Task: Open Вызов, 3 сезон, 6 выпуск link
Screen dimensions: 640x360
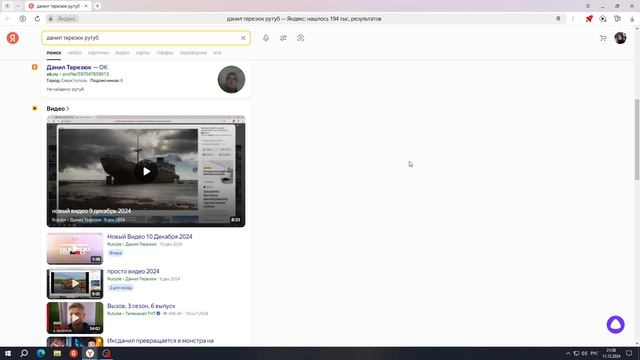Action: 141,306
